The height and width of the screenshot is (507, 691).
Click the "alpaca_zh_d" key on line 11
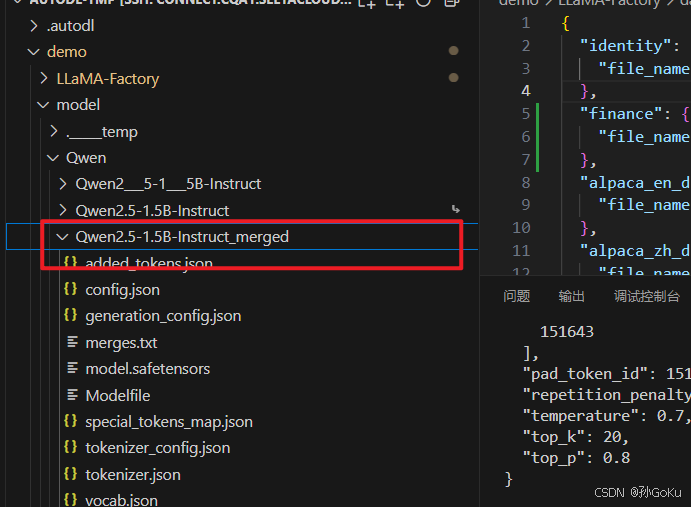pos(635,251)
